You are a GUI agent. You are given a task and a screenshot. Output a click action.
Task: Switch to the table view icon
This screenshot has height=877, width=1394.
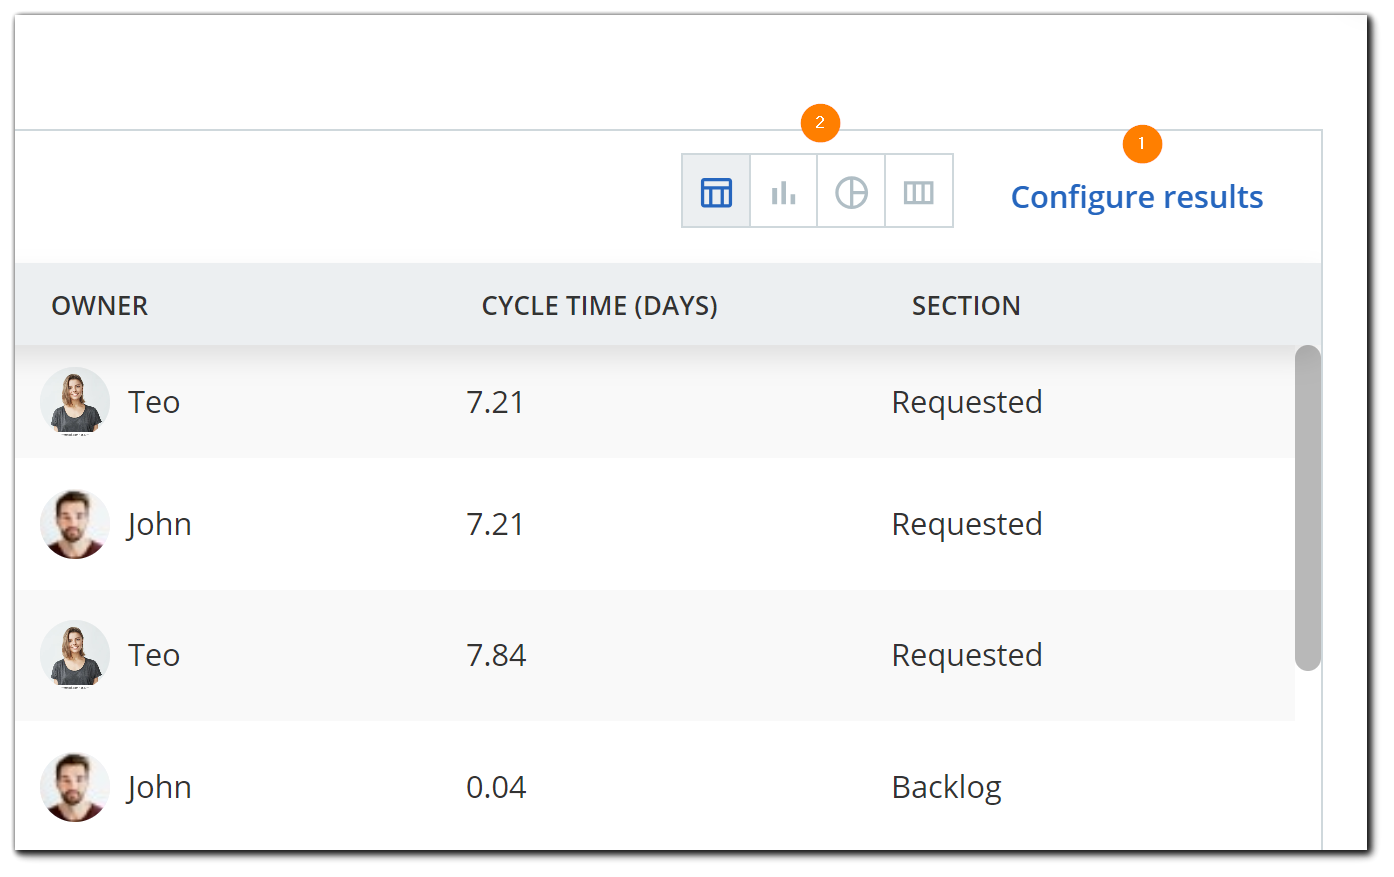pos(716,191)
